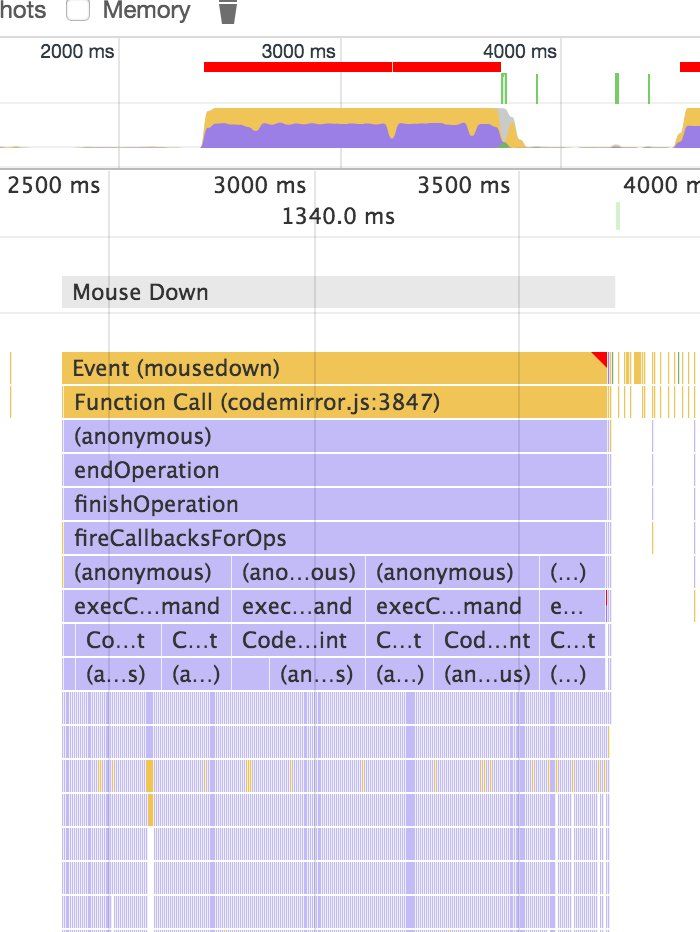The width and height of the screenshot is (700, 932).
Task: Select the (an…us) flame bar
Action: 487,674
